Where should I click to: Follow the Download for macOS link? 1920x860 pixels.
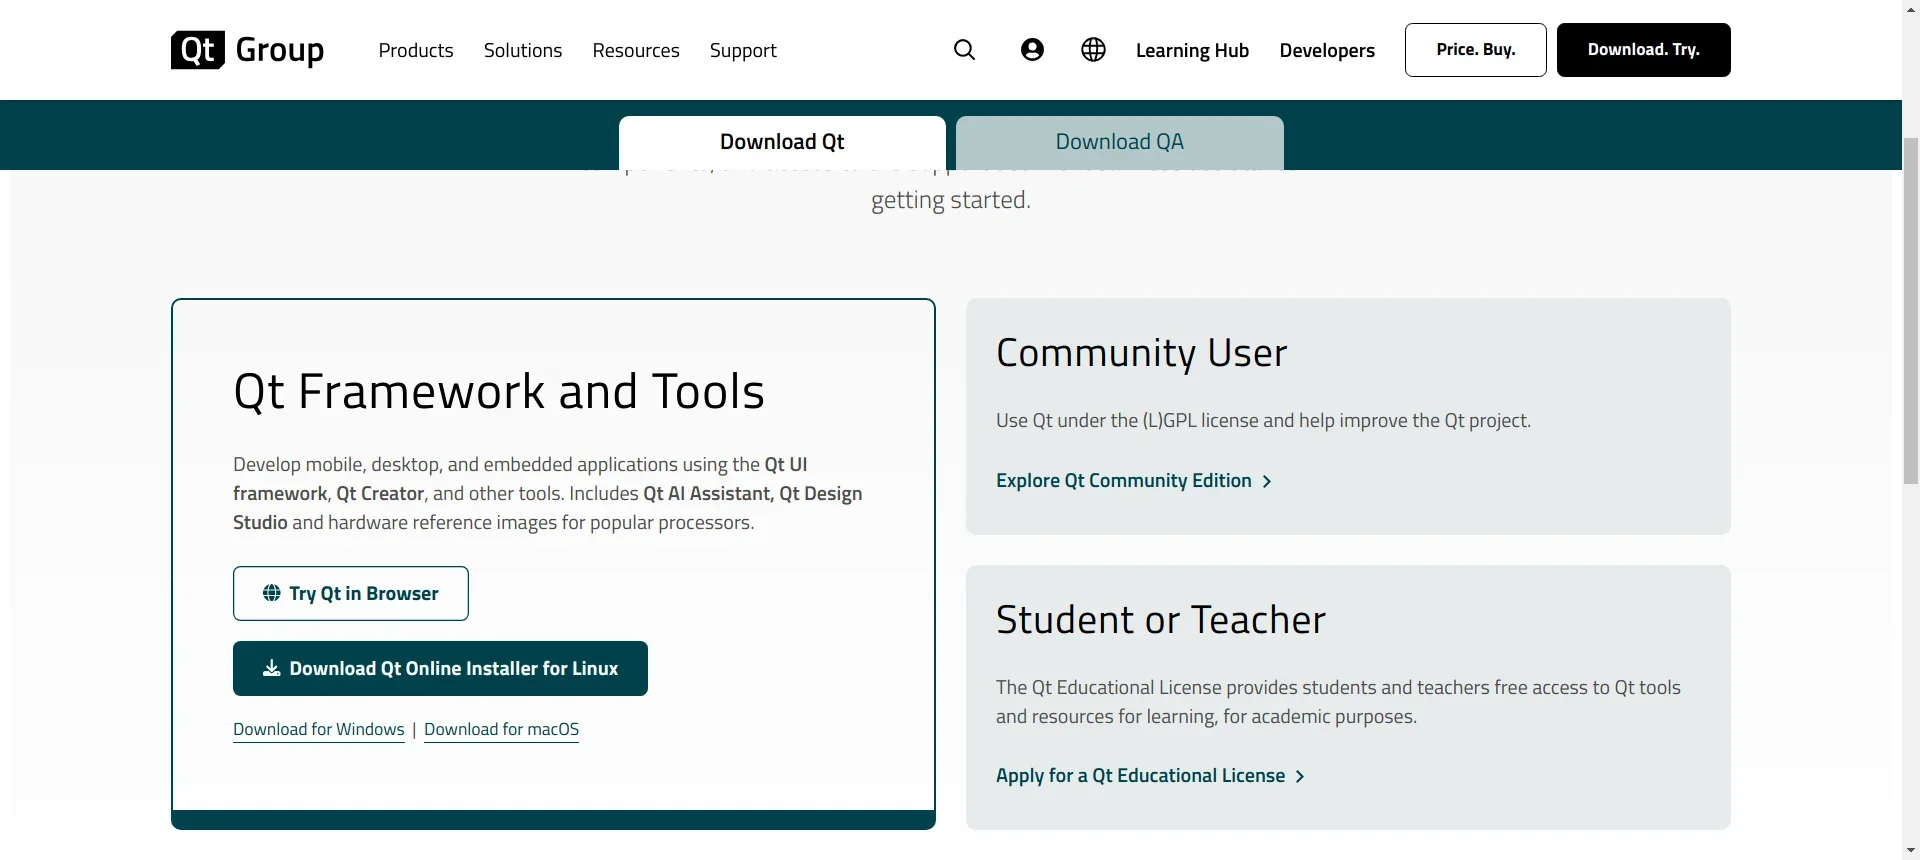click(x=501, y=730)
